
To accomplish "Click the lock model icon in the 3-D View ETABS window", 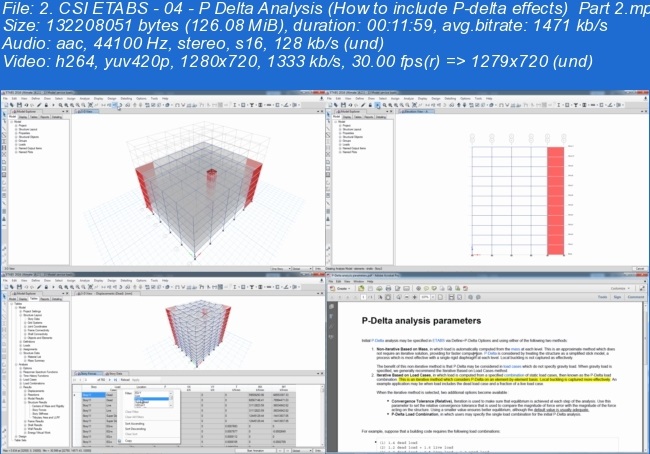I will click(x=46, y=105).
